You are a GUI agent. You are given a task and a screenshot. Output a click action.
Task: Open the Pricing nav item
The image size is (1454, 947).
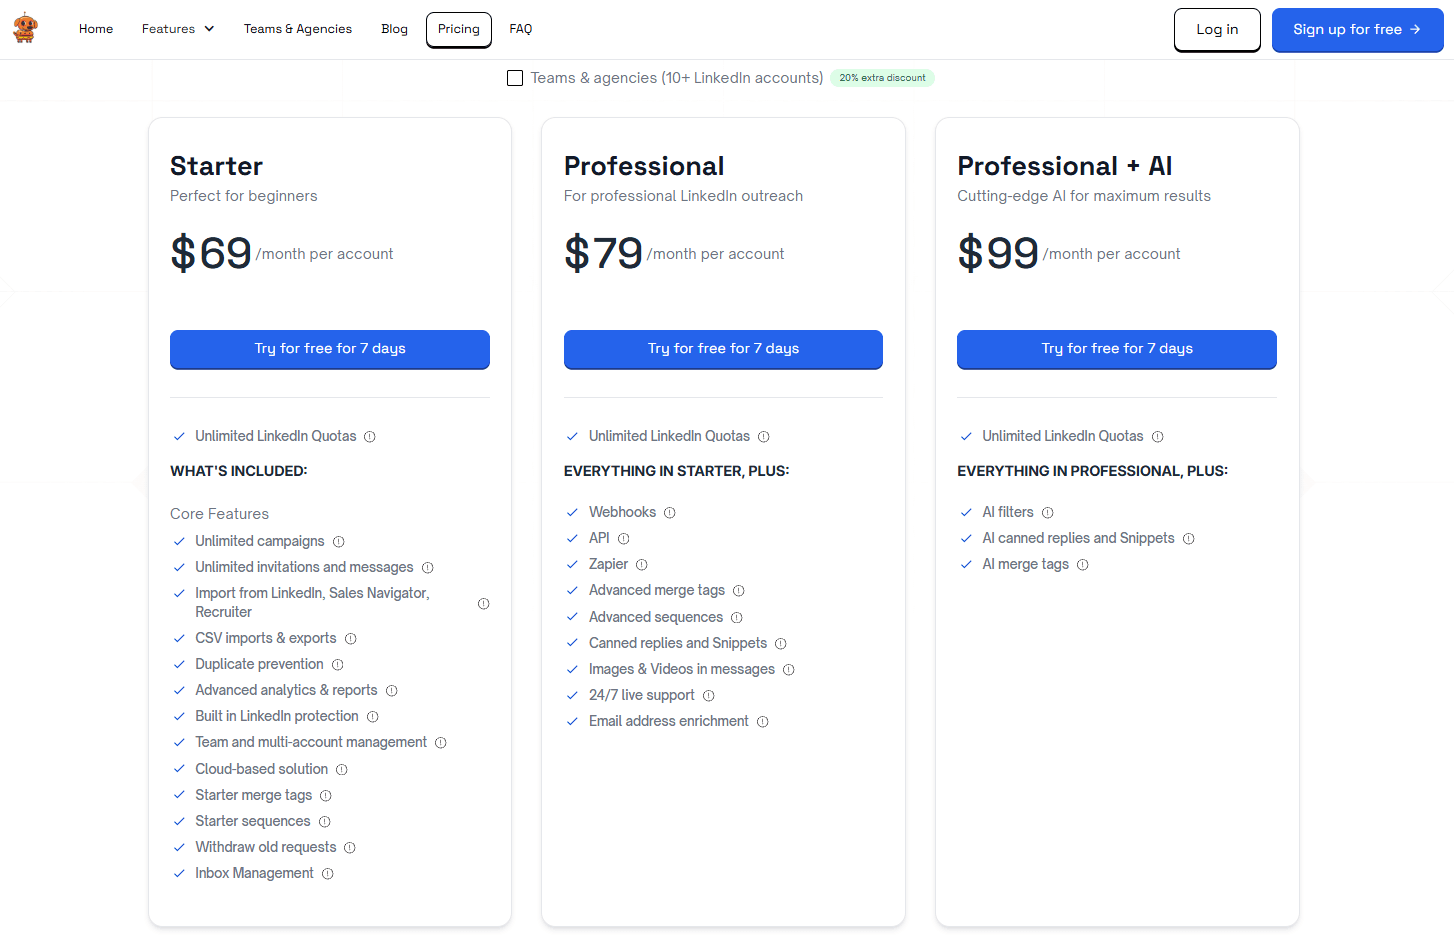[x=459, y=29]
